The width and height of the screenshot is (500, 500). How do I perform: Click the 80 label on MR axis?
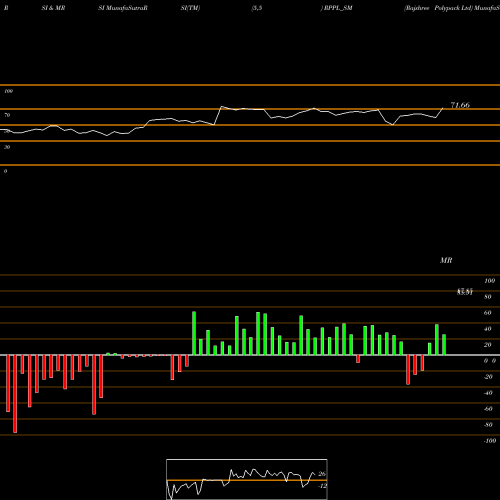tap(488, 297)
